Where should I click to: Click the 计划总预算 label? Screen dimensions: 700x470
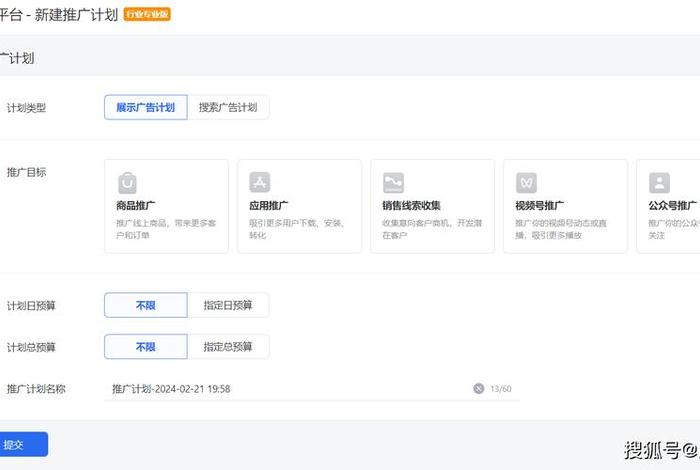[x=31, y=347]
